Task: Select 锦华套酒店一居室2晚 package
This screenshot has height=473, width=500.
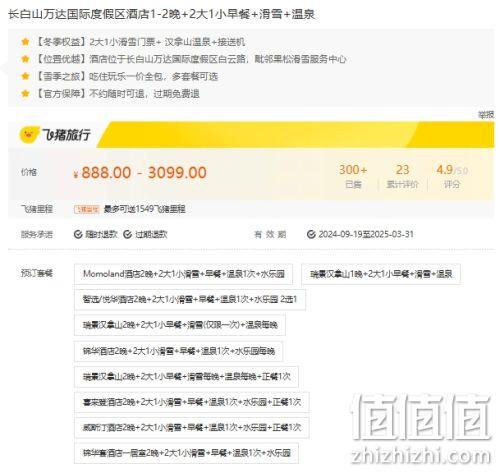Action: click(x=186, y=453)
